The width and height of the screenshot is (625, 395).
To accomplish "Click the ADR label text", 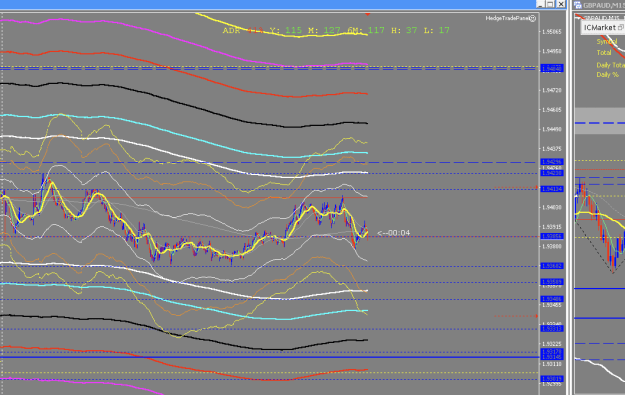I will click(x=231, y=31).
